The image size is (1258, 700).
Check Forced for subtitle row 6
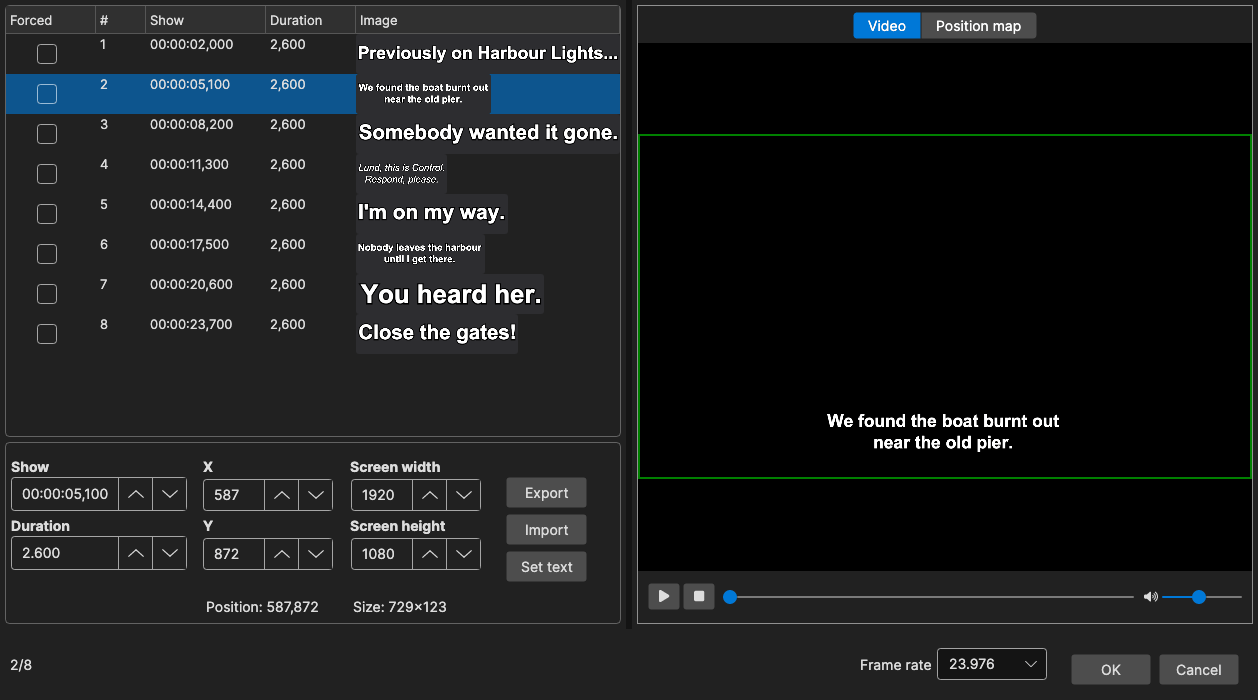[47, 254]
